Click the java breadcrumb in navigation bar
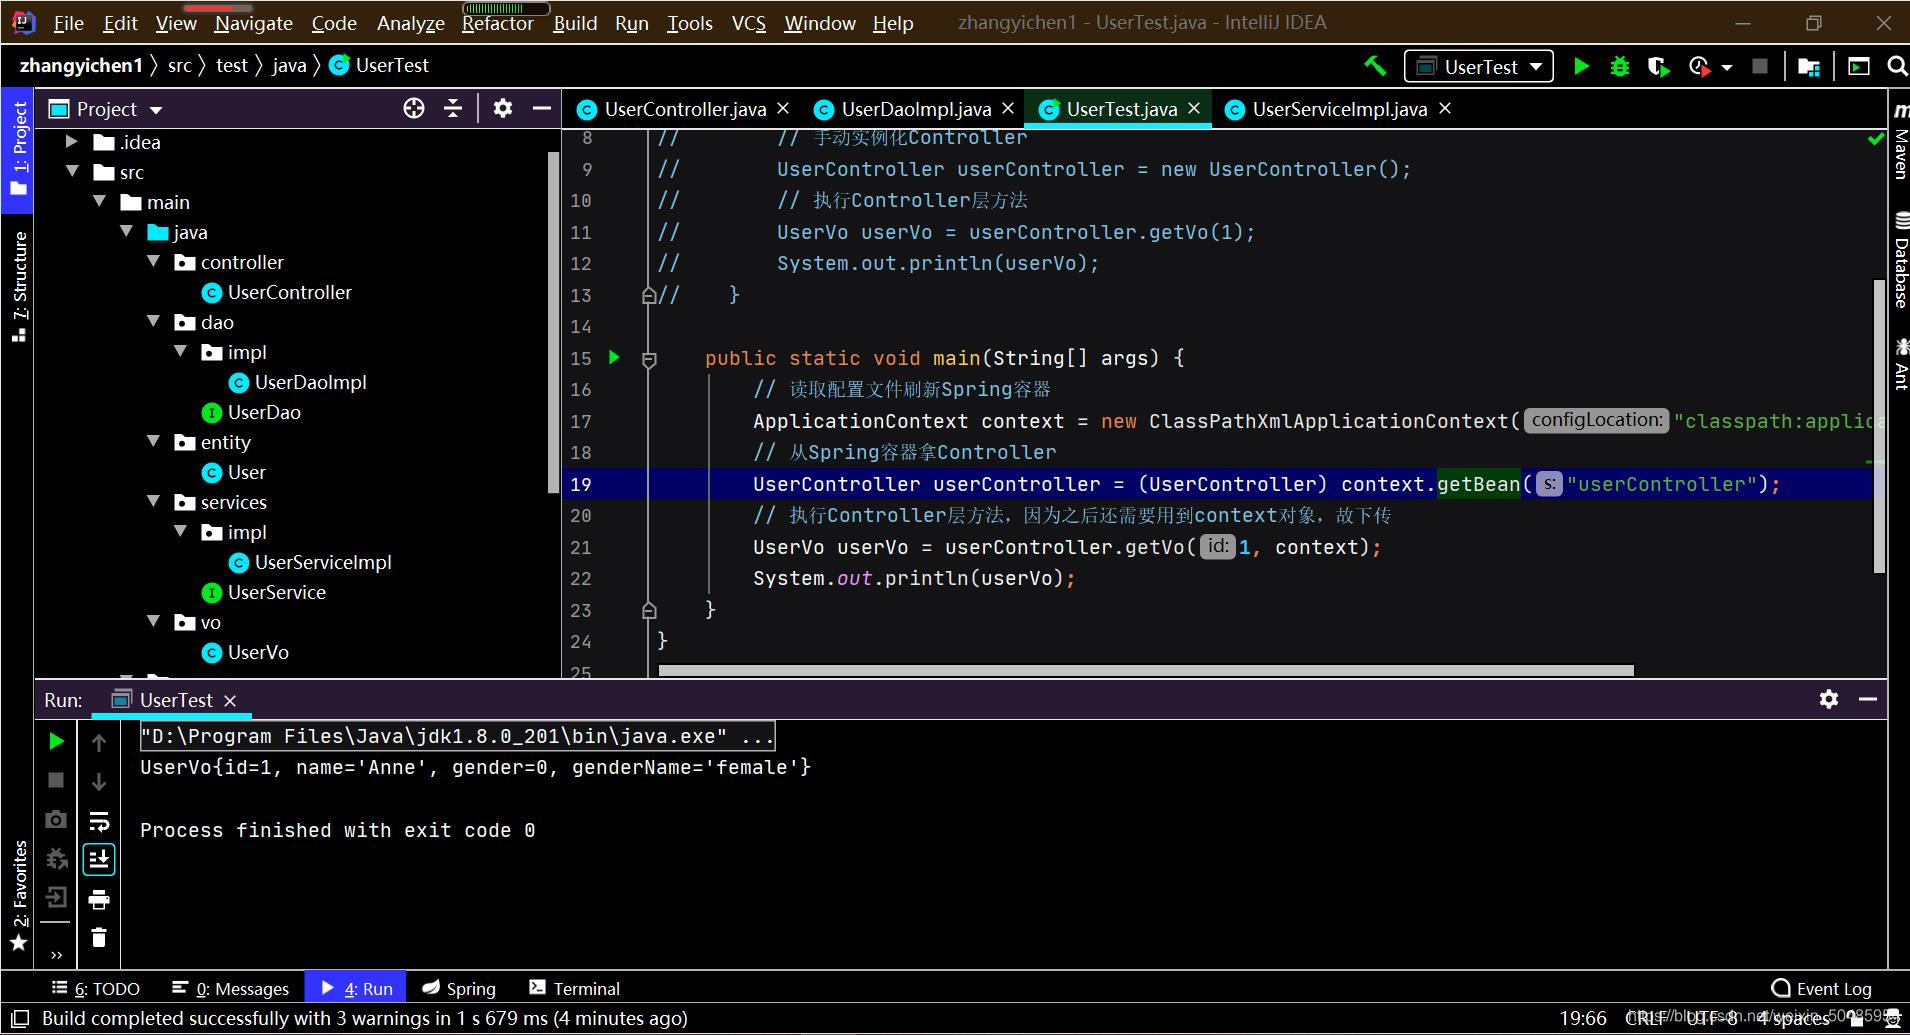Viewport: 1910px width, 1035px height. [x=289, y=65]
